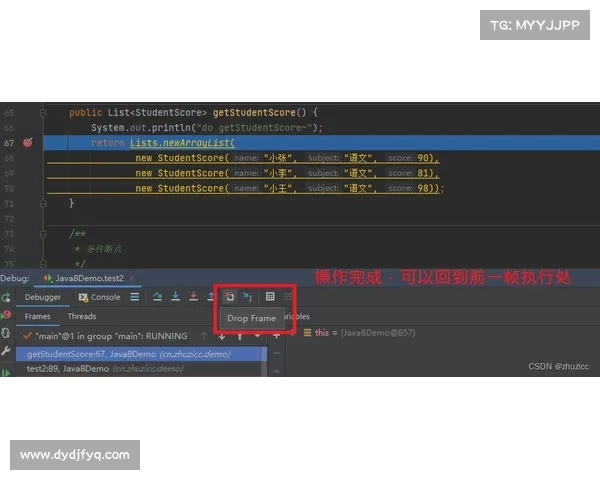Screen dimensions: 600x480
Task: Open the Evaluate Expression calculator icon
Action: [x=270, y=297]
